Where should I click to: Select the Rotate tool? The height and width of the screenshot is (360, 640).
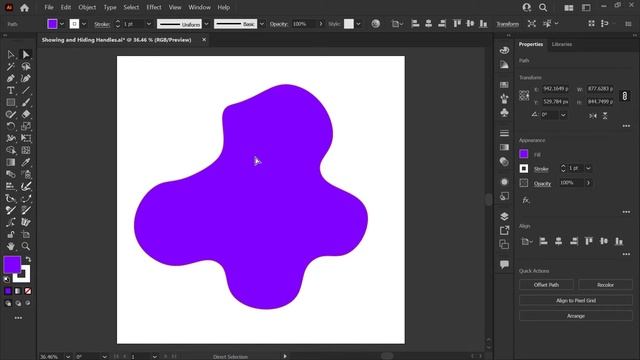click(x=11, y=126)
